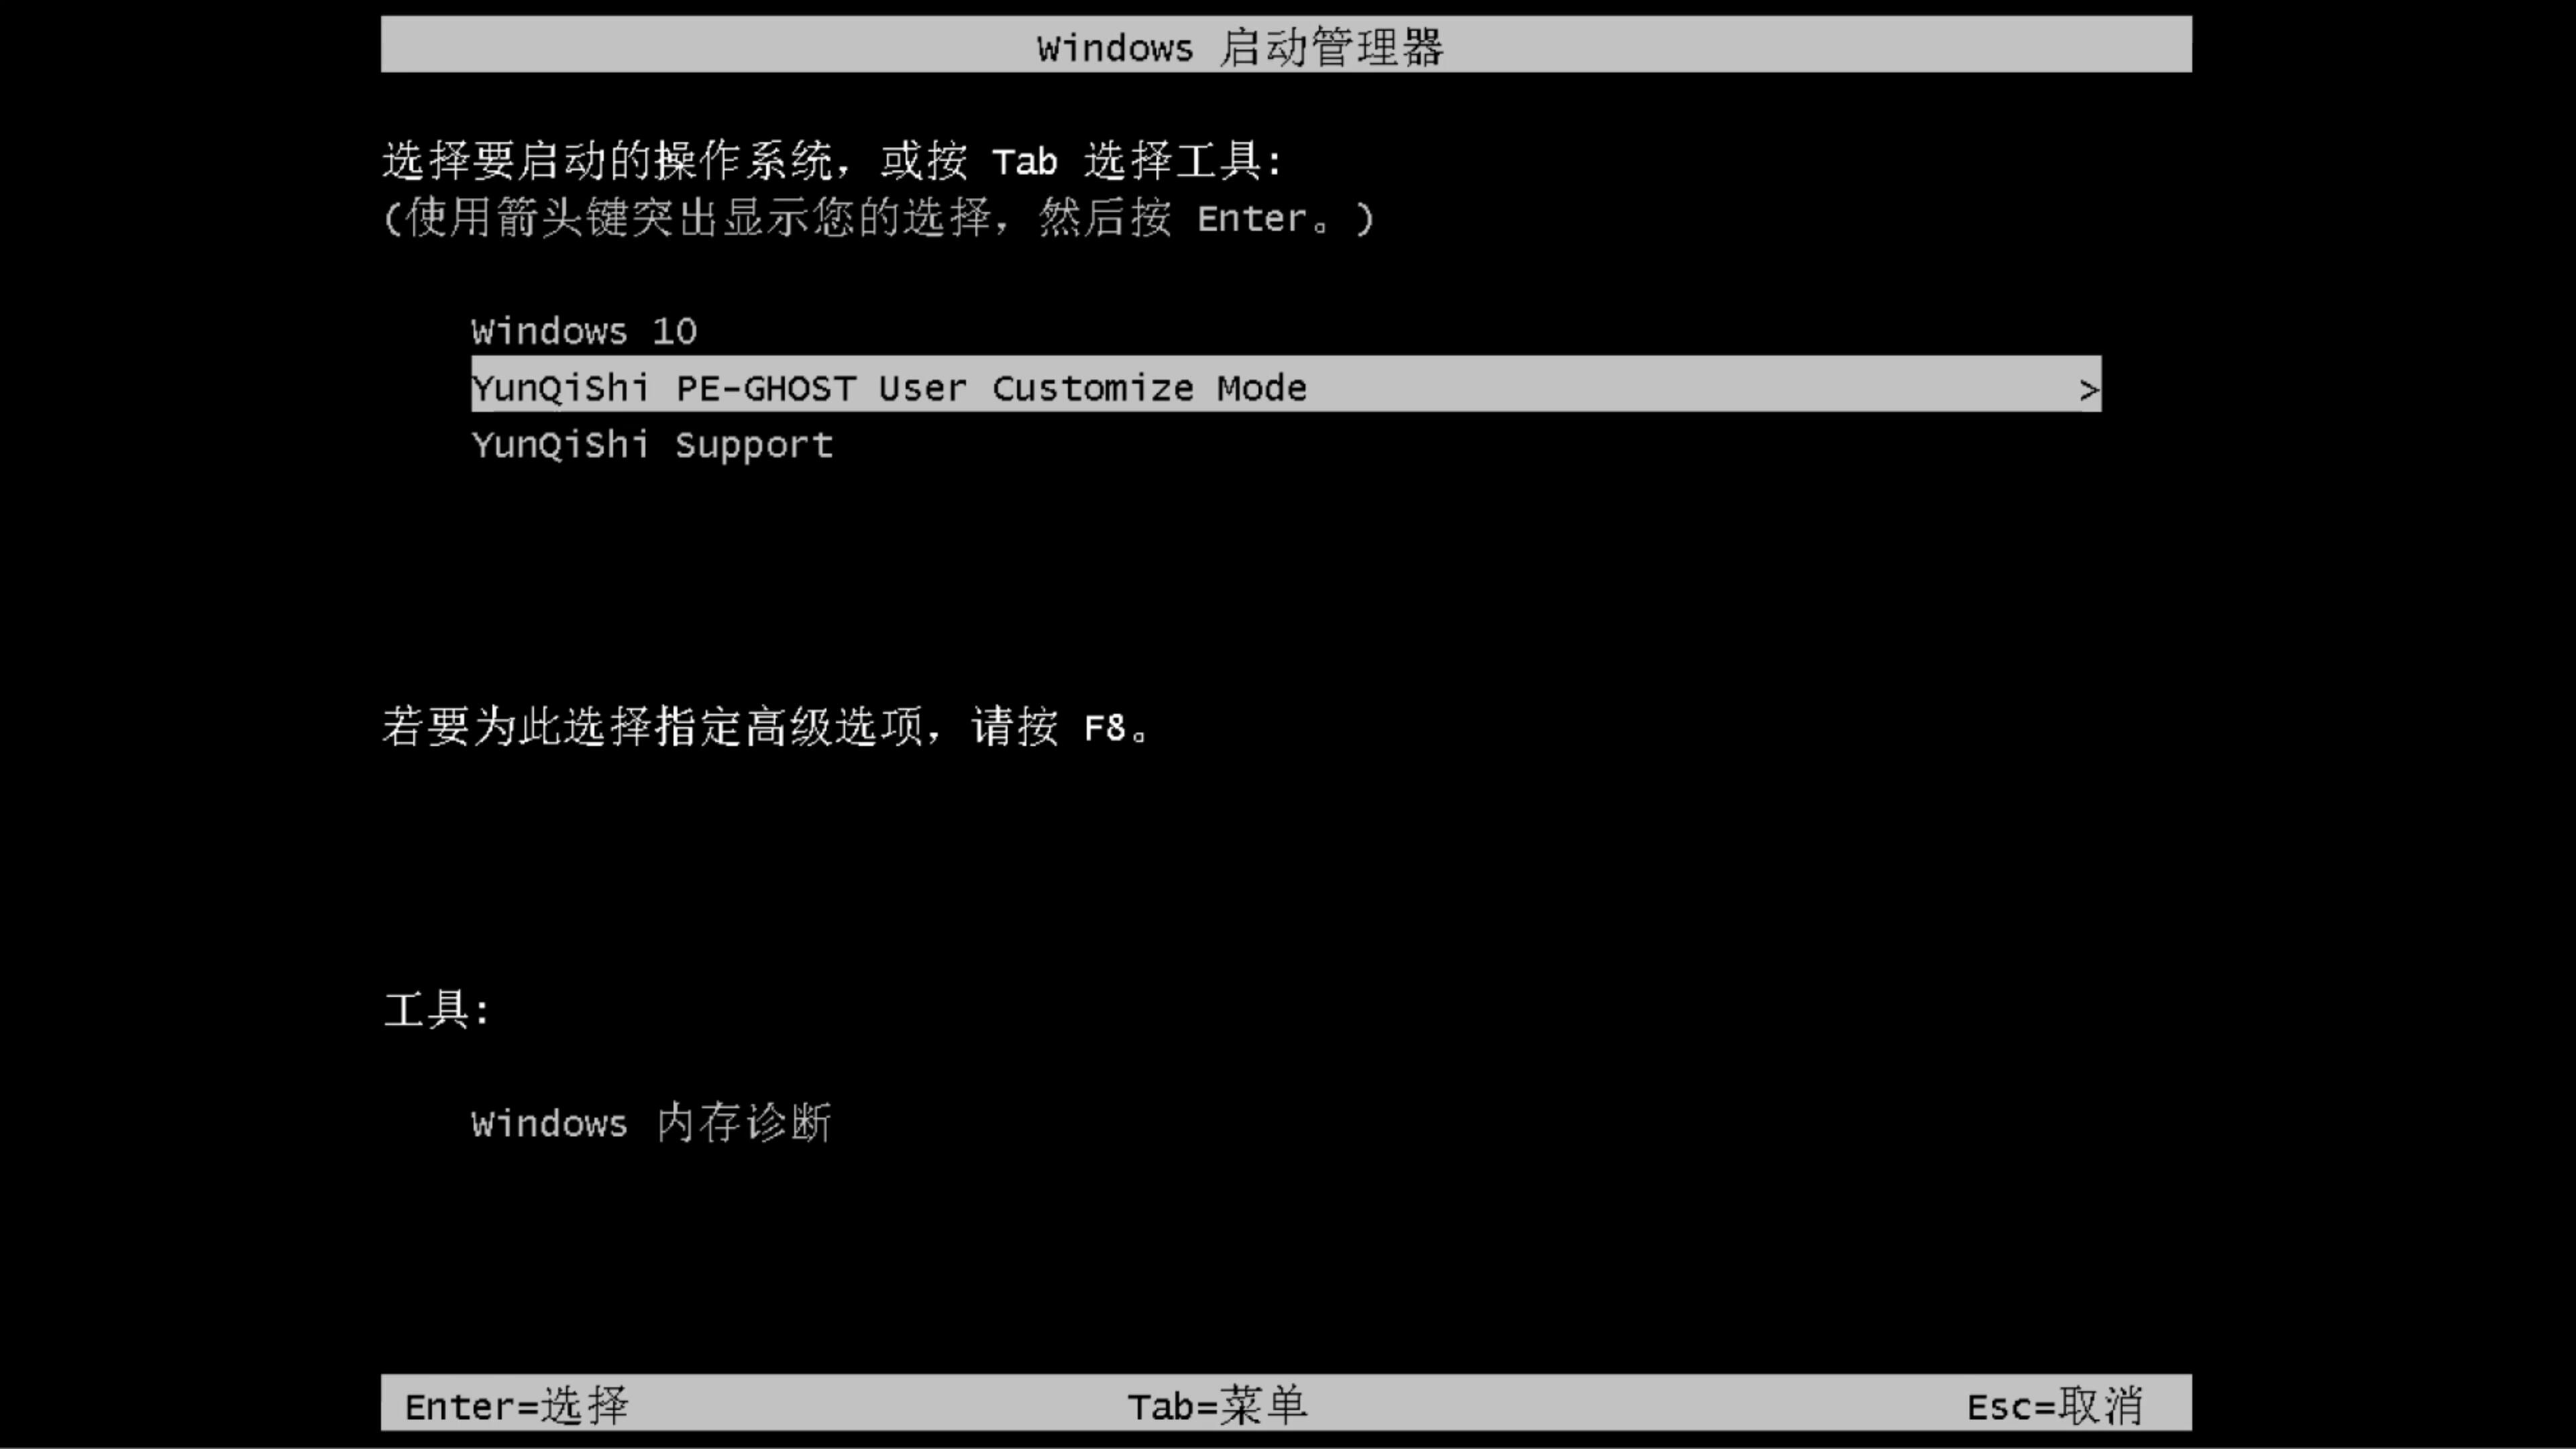Select YunQiShi Support option
Viewport: 2576px width, 1449px height.
pos(653,444)
